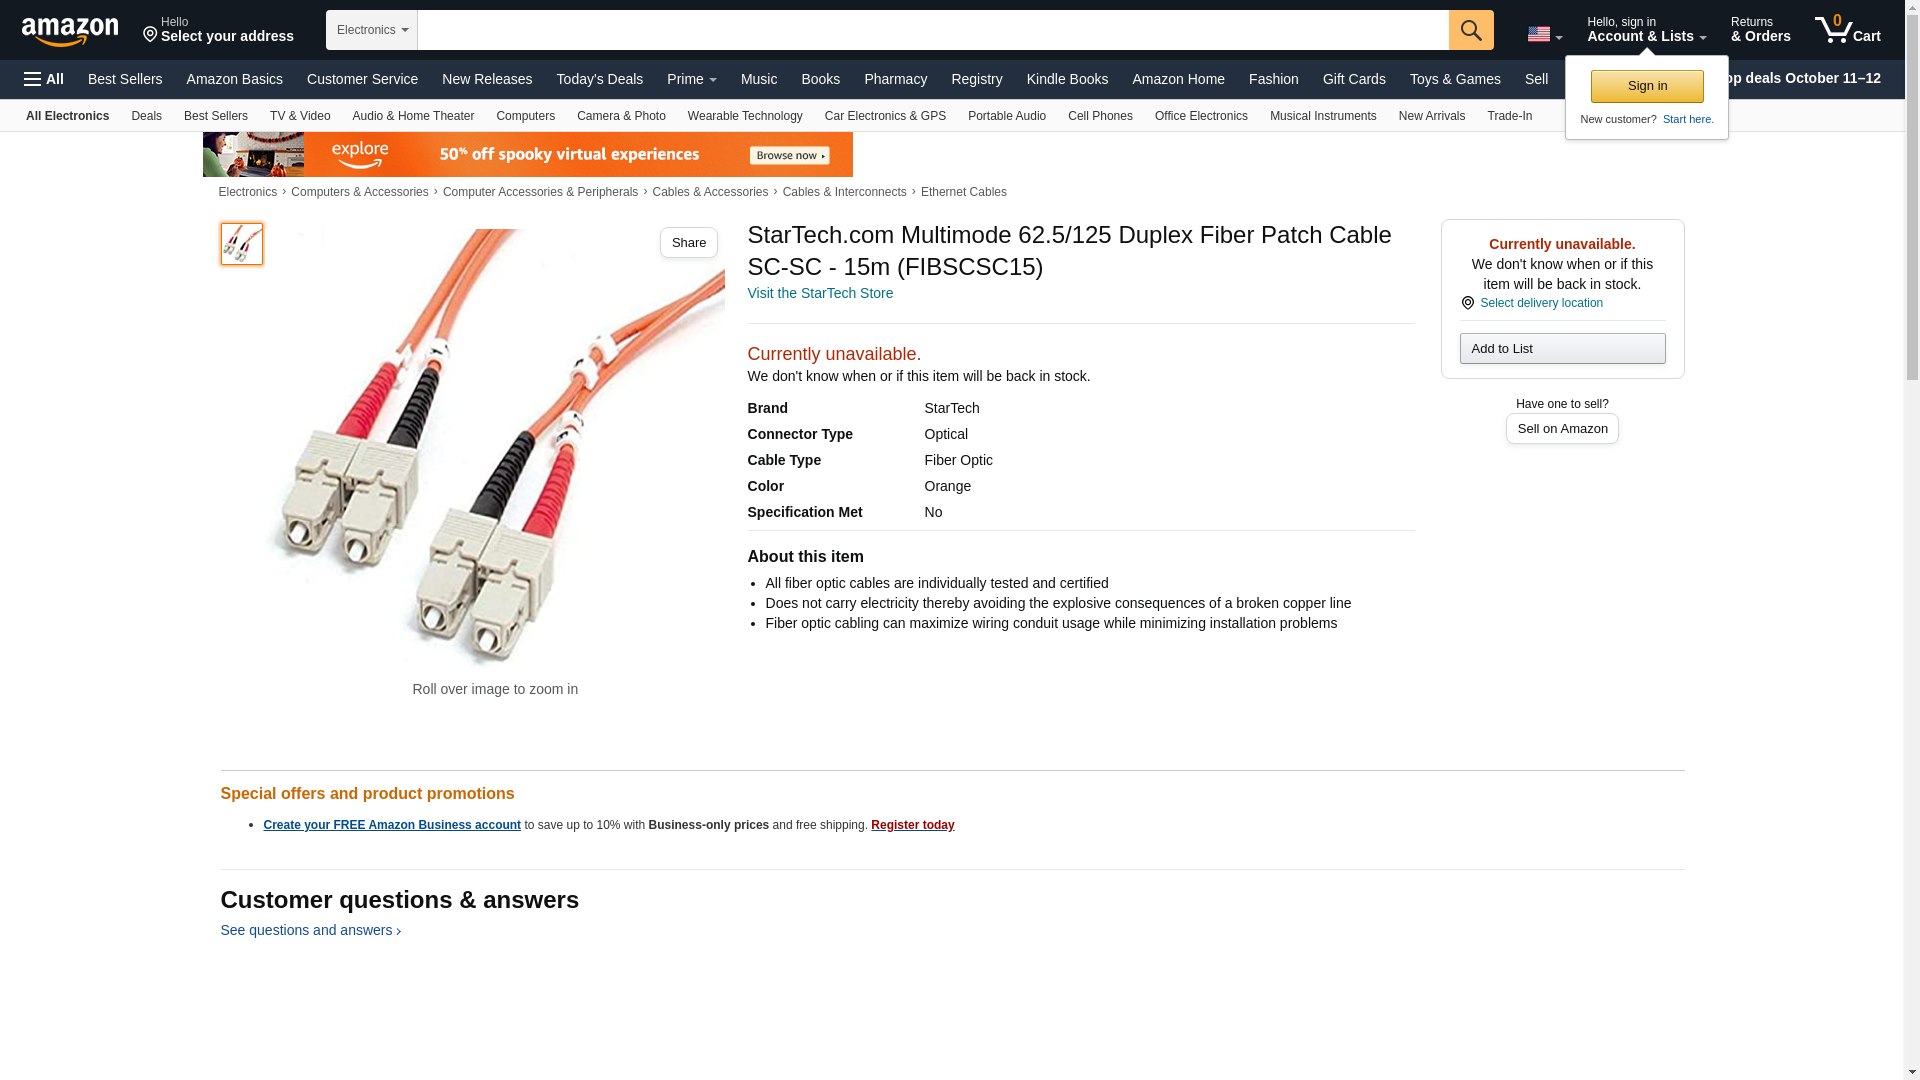Expand the Prime dropdown menu
Screen dimensions: 1920x1080
tap(692, 79)
